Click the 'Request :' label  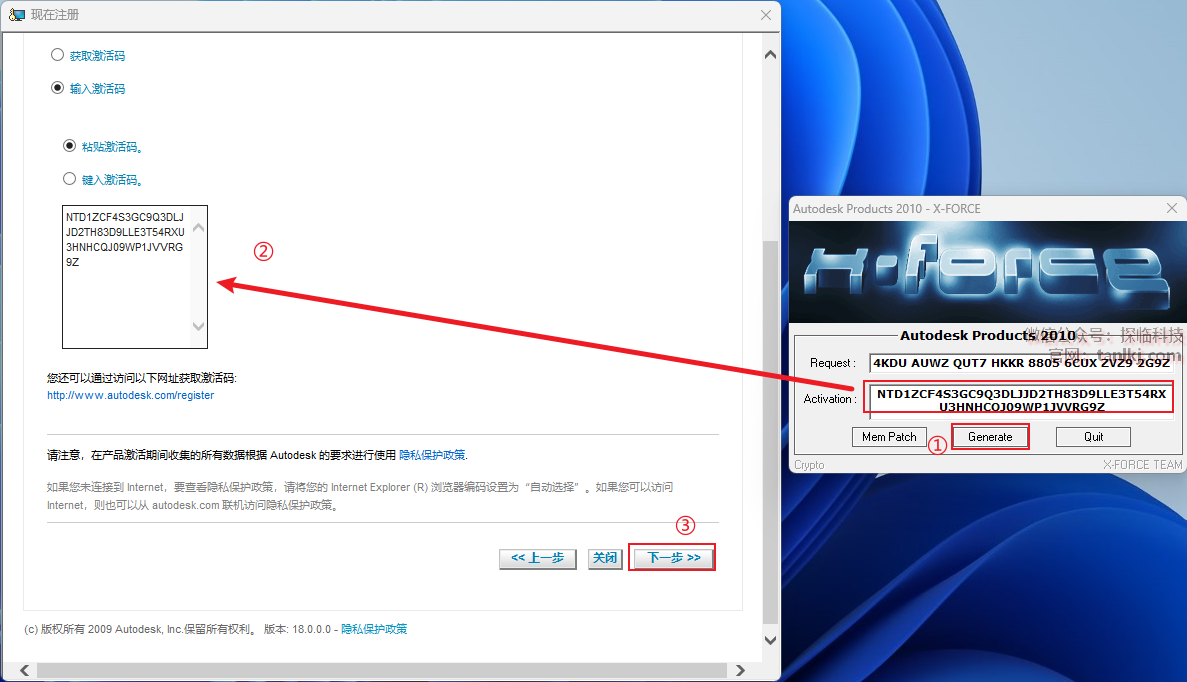click(x=833, y=363)
